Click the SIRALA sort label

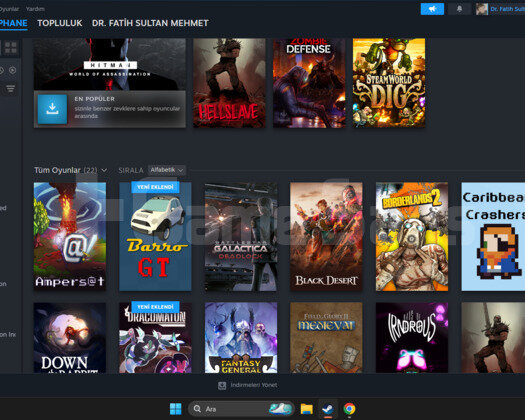click(x=131, y=170)
